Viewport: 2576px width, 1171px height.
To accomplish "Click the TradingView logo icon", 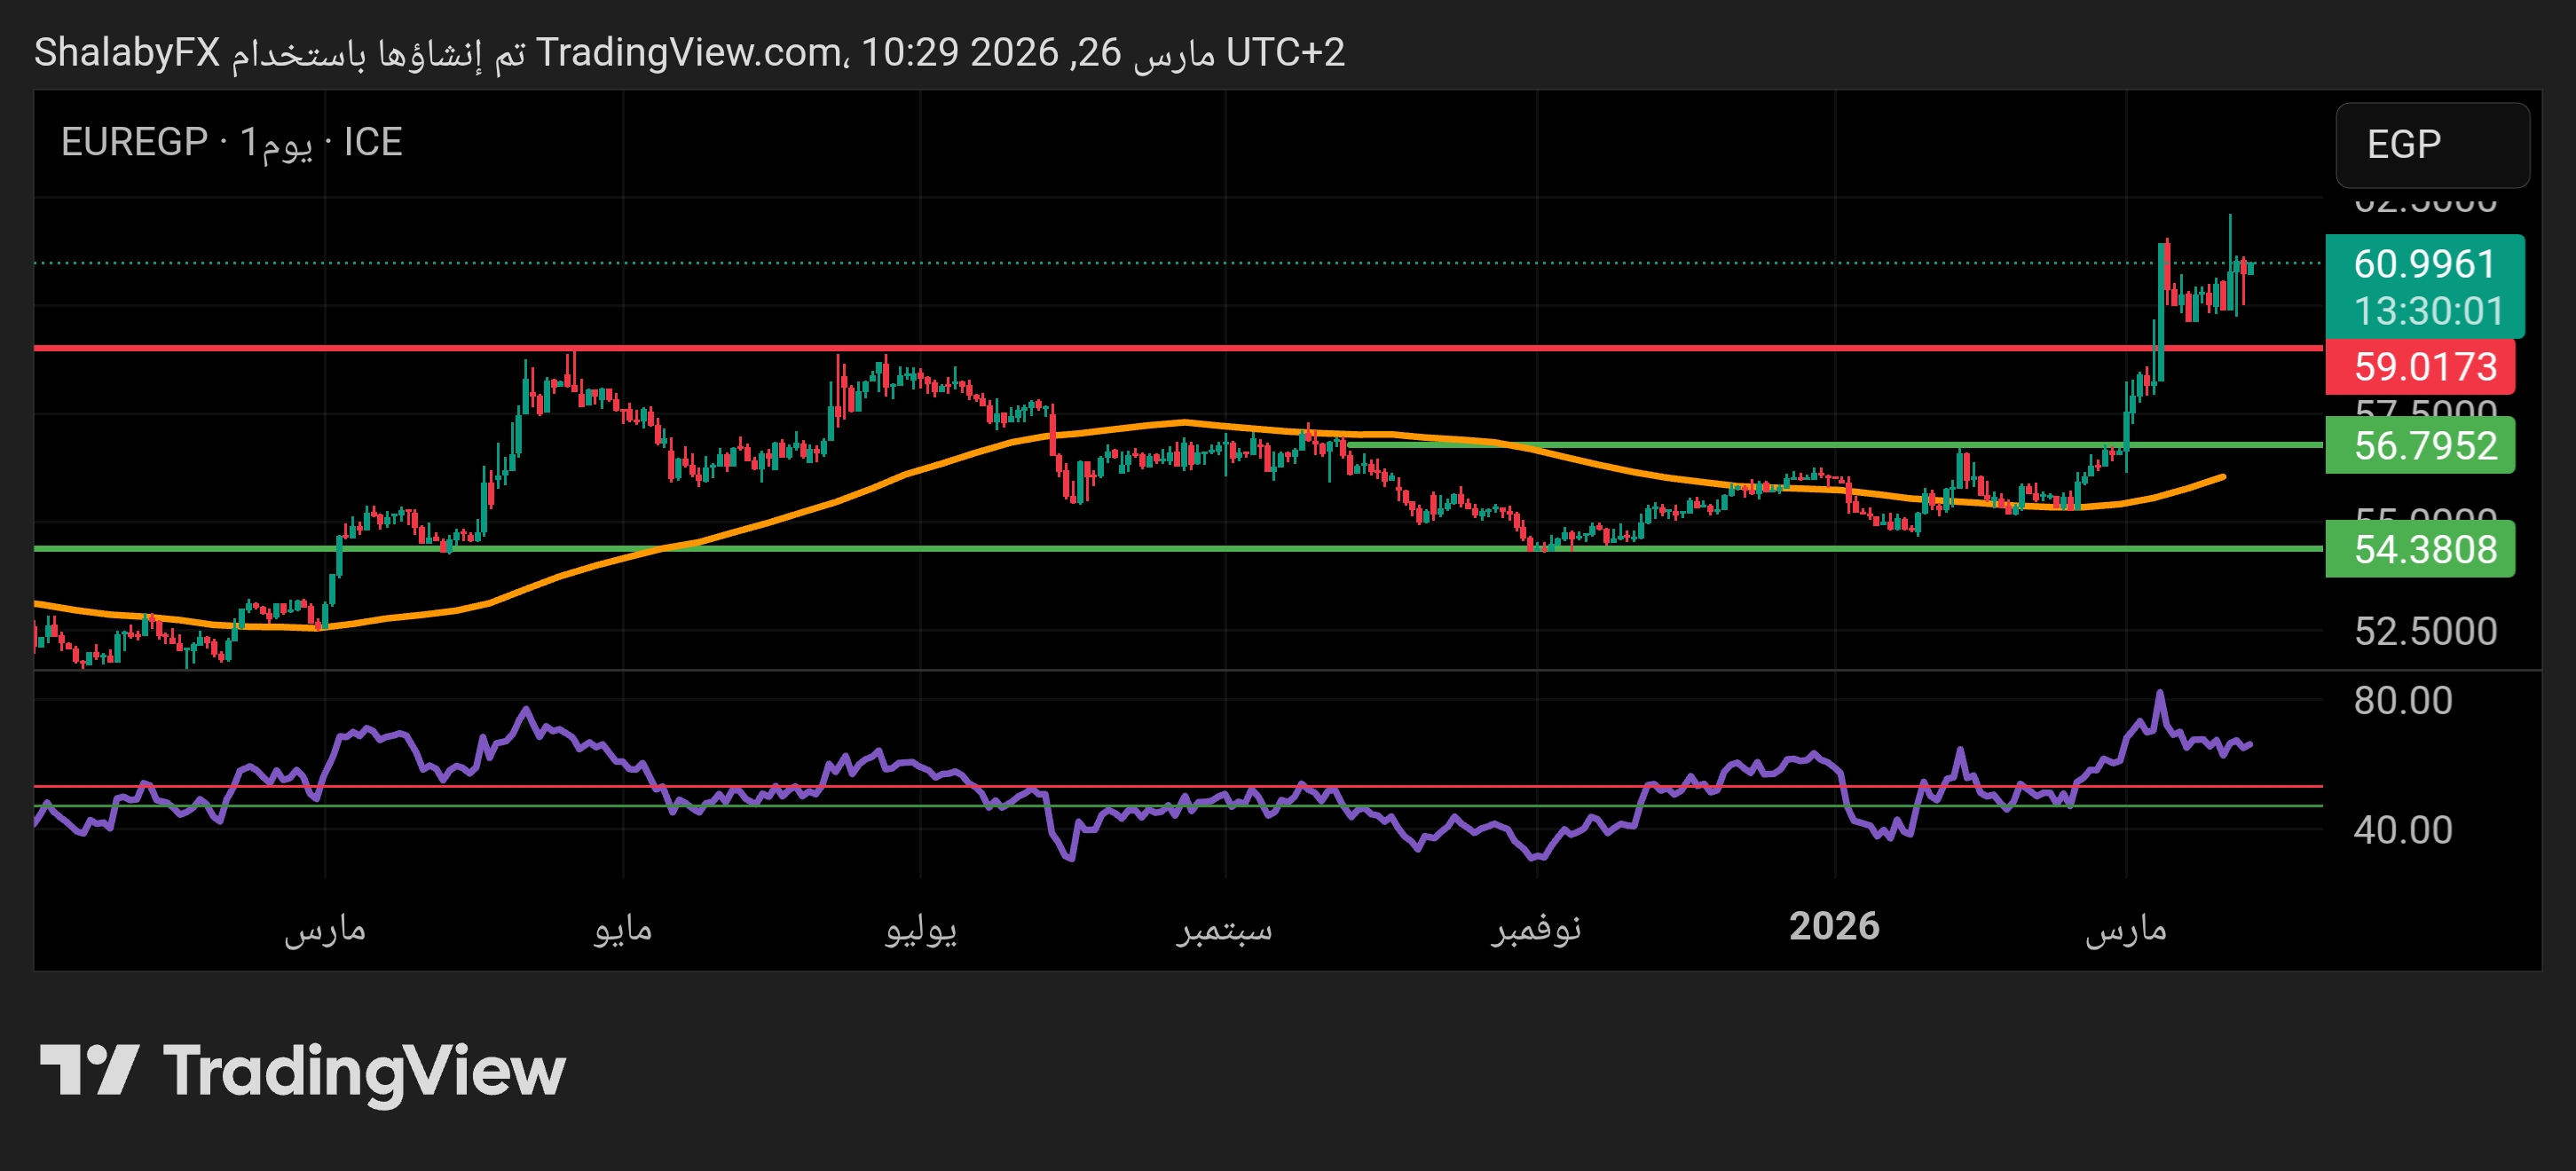I will point(88,1070).
